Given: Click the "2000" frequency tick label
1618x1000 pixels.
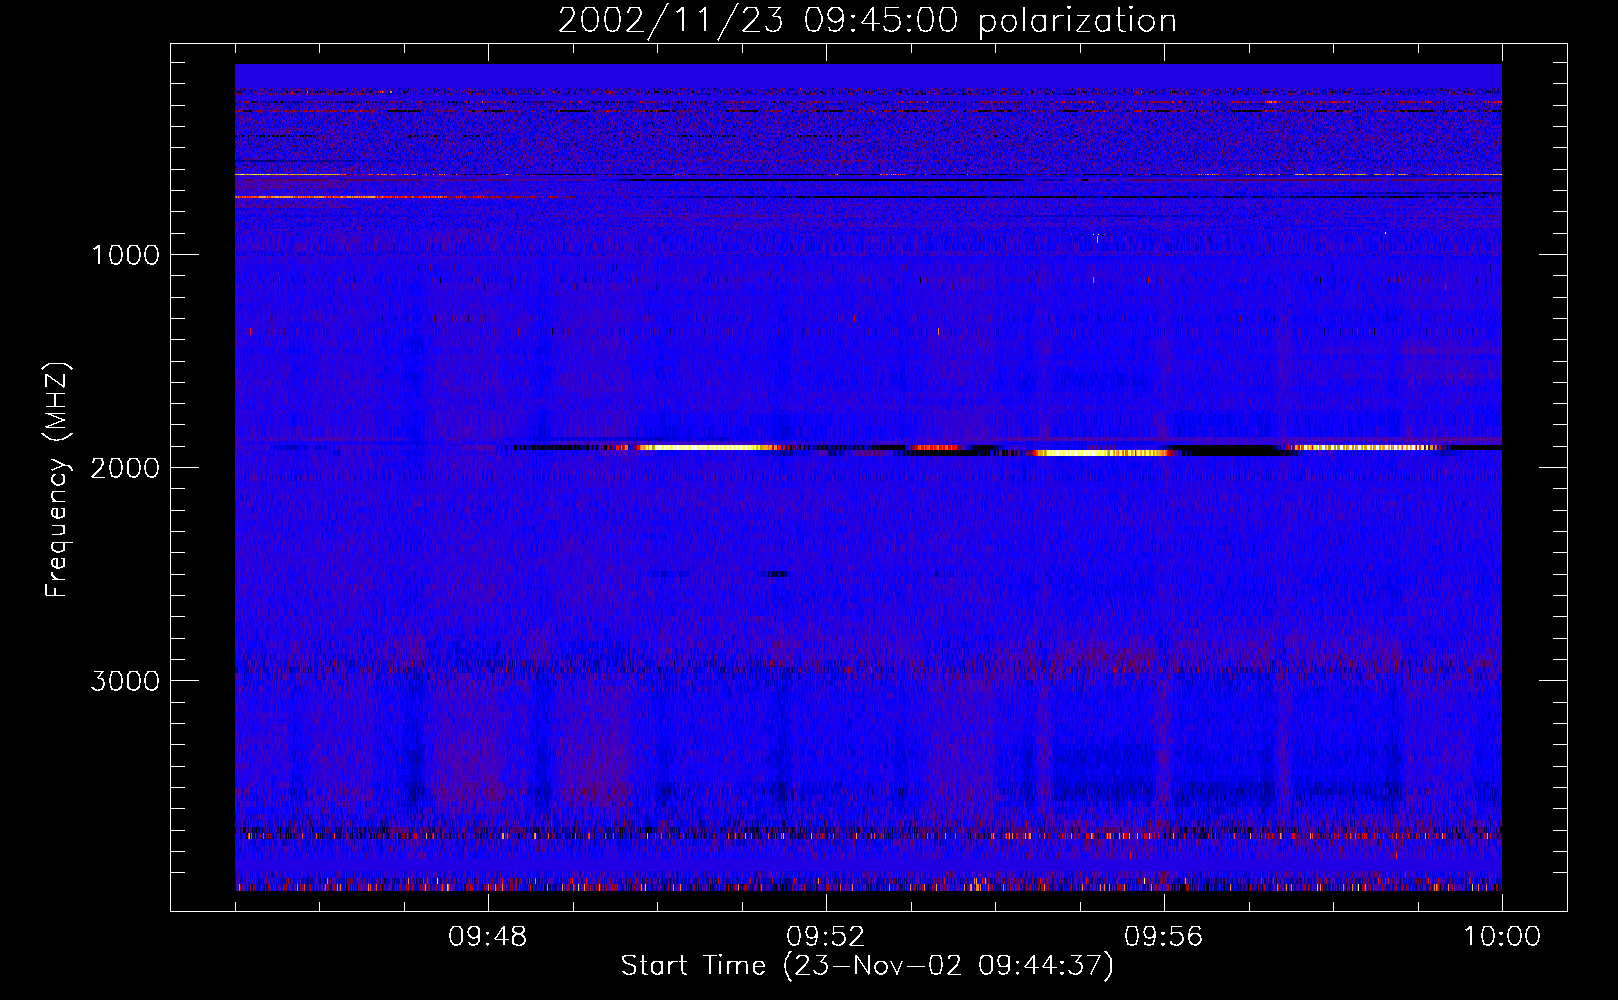Looking at the screenshot, I should coord(125,468).
